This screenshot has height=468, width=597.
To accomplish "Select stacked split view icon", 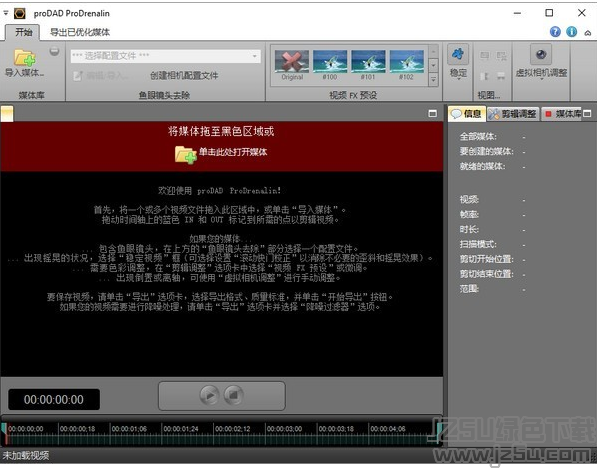I will (x=501, y=76).
